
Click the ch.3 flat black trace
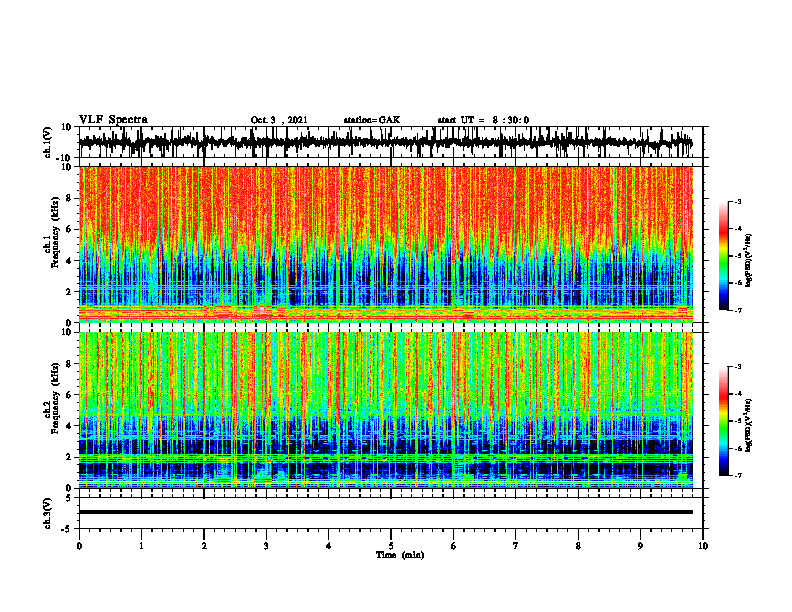pos(385,512)
